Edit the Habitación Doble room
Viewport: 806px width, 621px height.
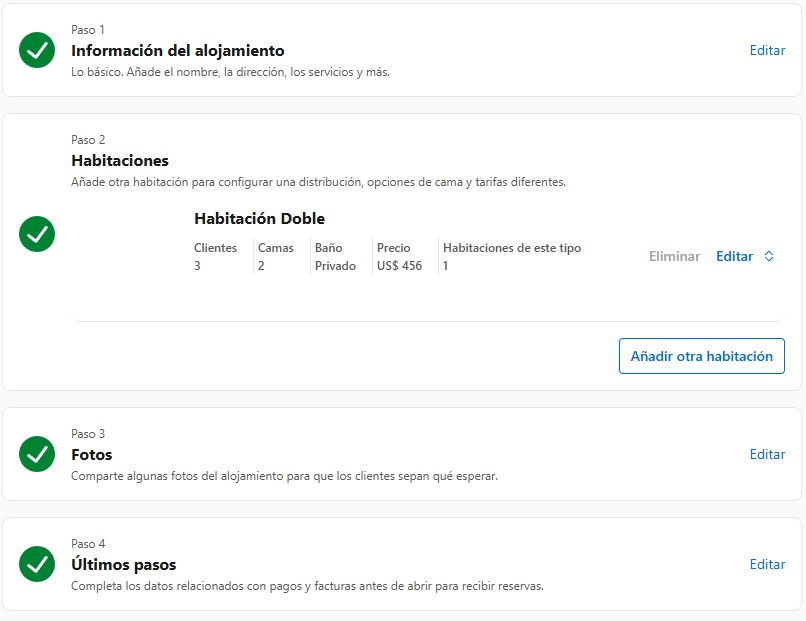[735, 256]
